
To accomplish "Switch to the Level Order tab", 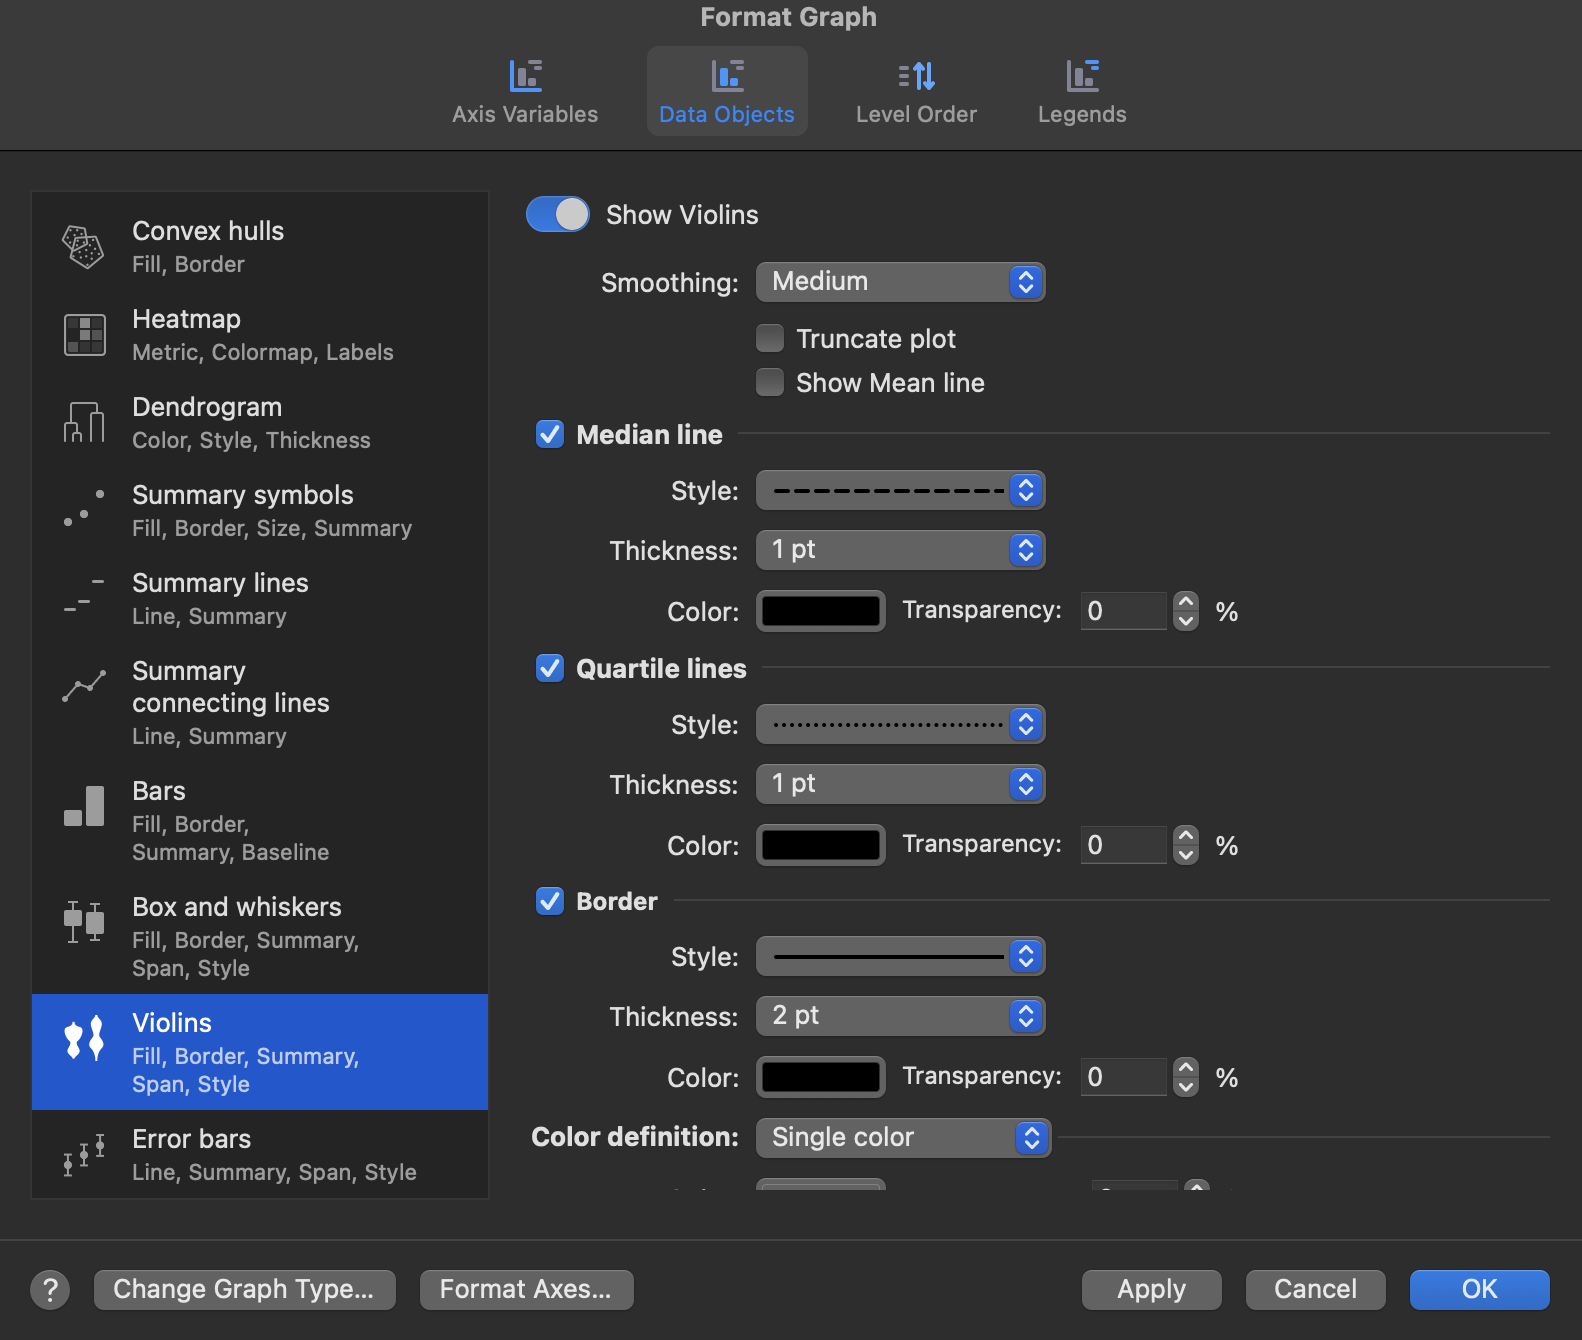I will pos(917,91).
